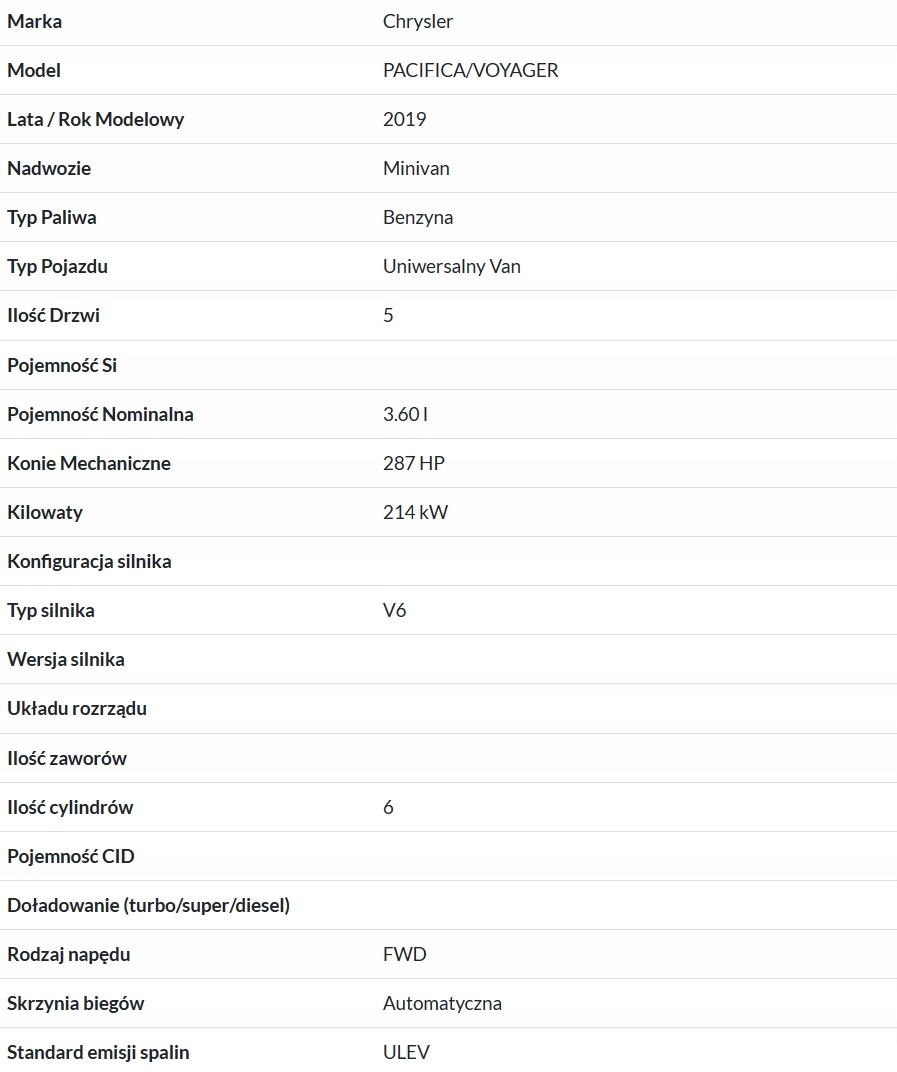Click the Ilość cylindrów label
The image size is (897, 1072).
(x=70, y=807)
